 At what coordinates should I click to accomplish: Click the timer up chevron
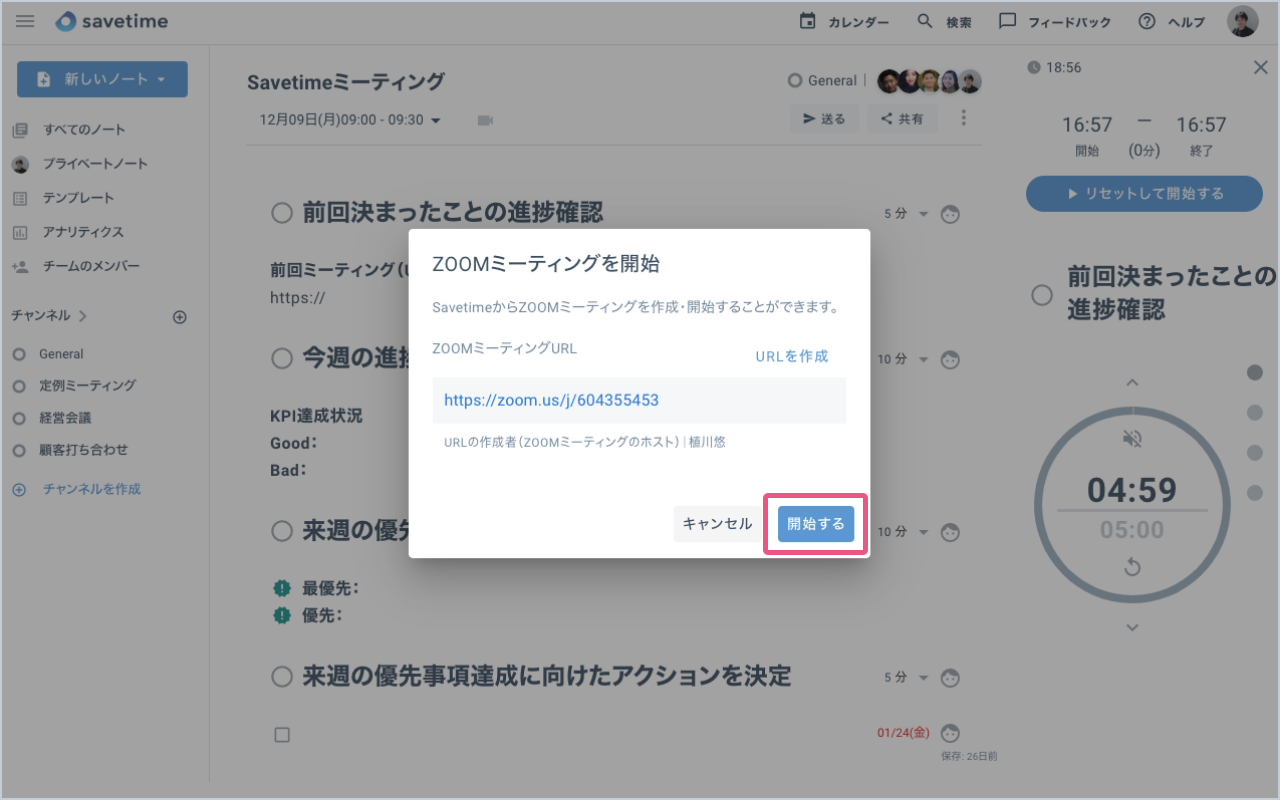point(1132,383)
